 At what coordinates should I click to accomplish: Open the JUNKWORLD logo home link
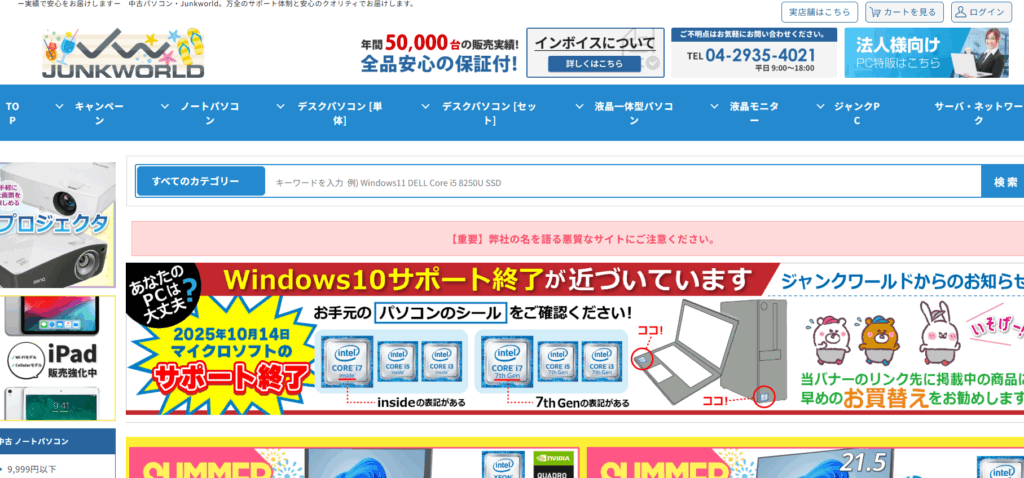tap(123, 53)
